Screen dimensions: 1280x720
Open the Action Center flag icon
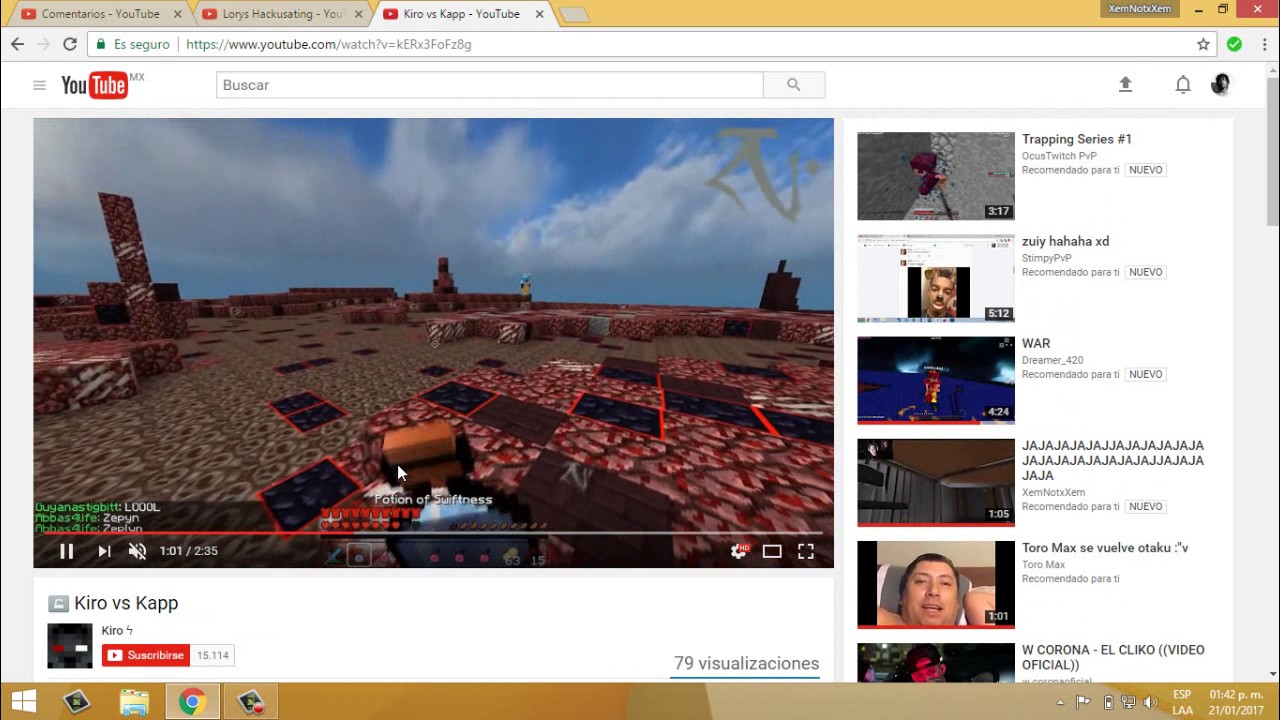tap(1083, 702)
